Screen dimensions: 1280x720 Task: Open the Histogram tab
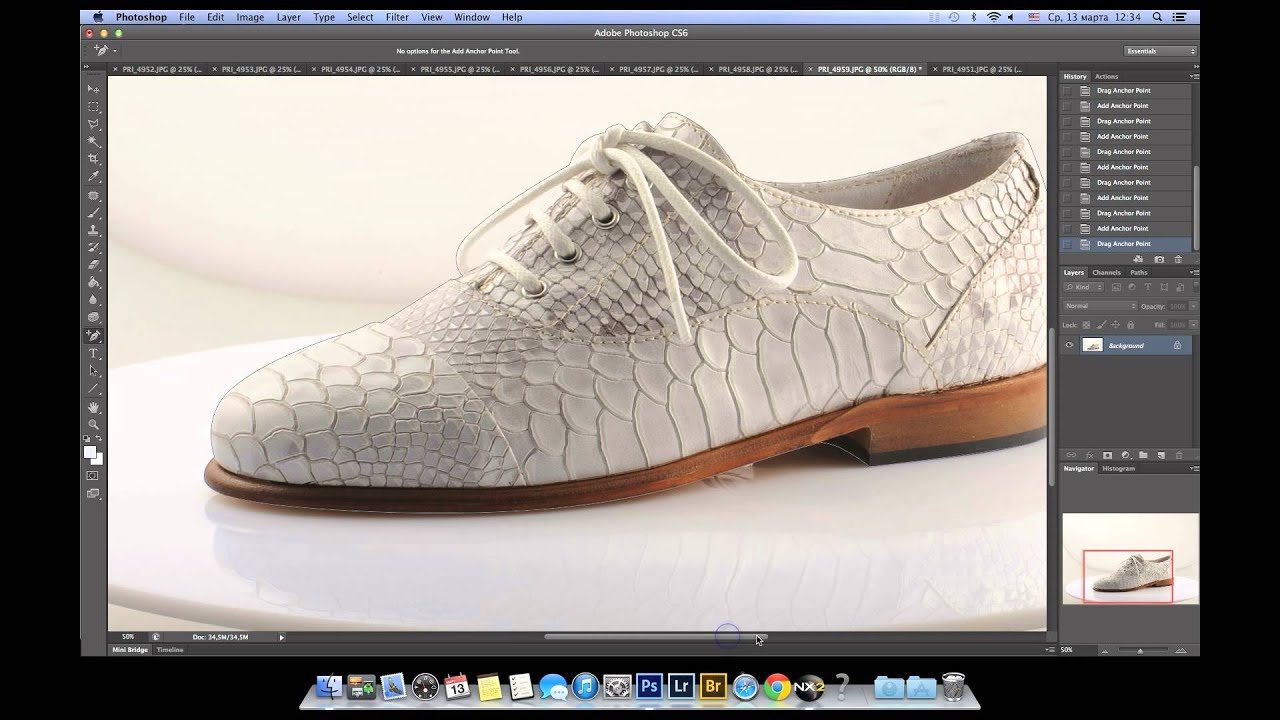(x=1118, y=468)
